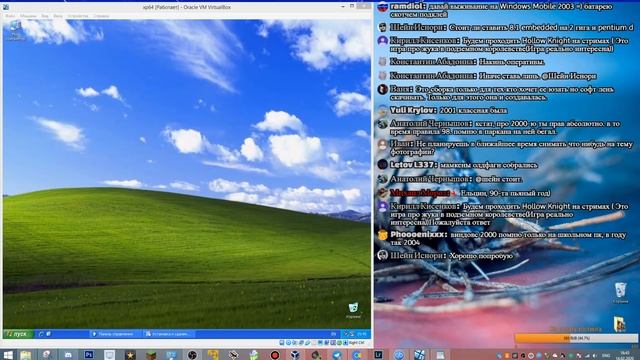Open the Recycle Bin on host desktop
Screen dimensions: 640x360
pyautogui.click(x=620, y=293)
